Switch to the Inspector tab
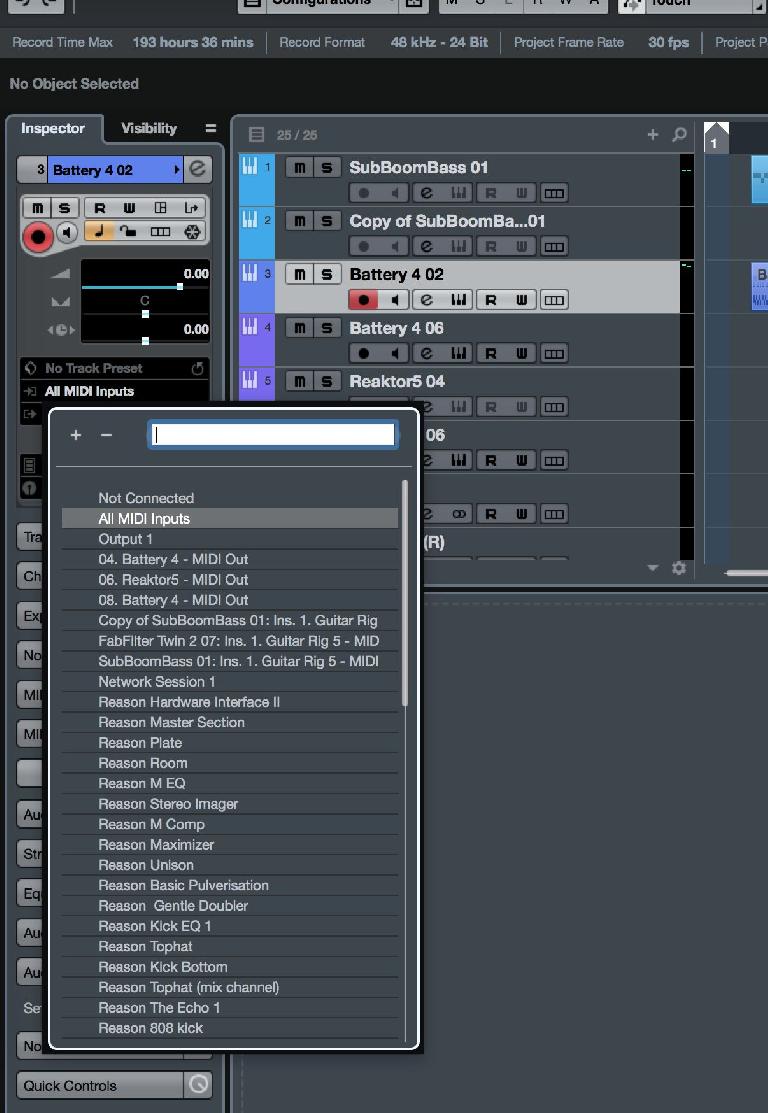 point(53,128)
